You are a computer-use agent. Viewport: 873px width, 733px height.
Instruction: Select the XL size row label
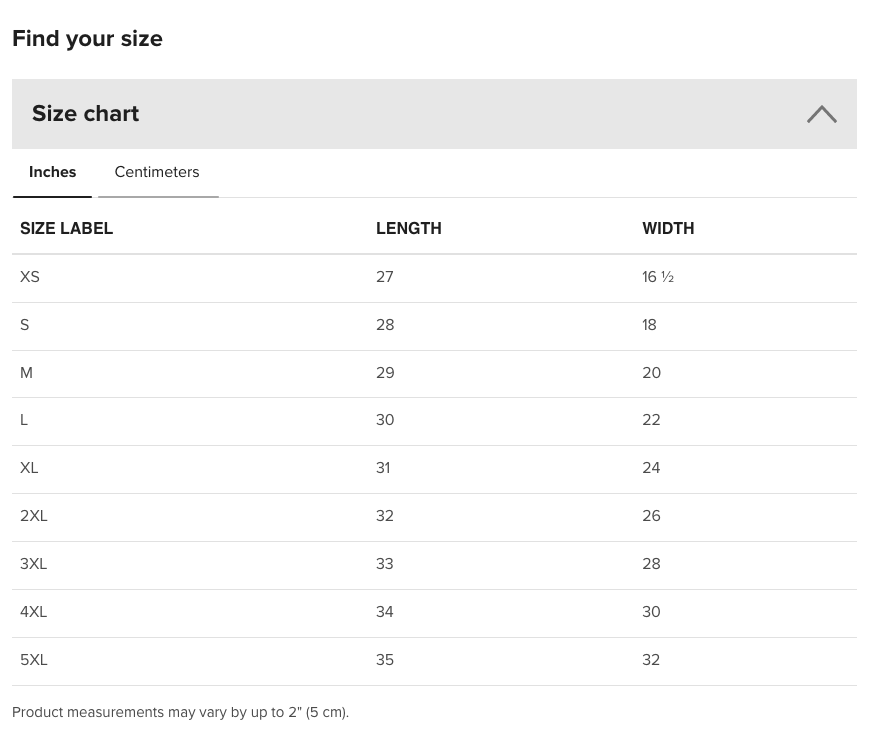click(29, 468)
